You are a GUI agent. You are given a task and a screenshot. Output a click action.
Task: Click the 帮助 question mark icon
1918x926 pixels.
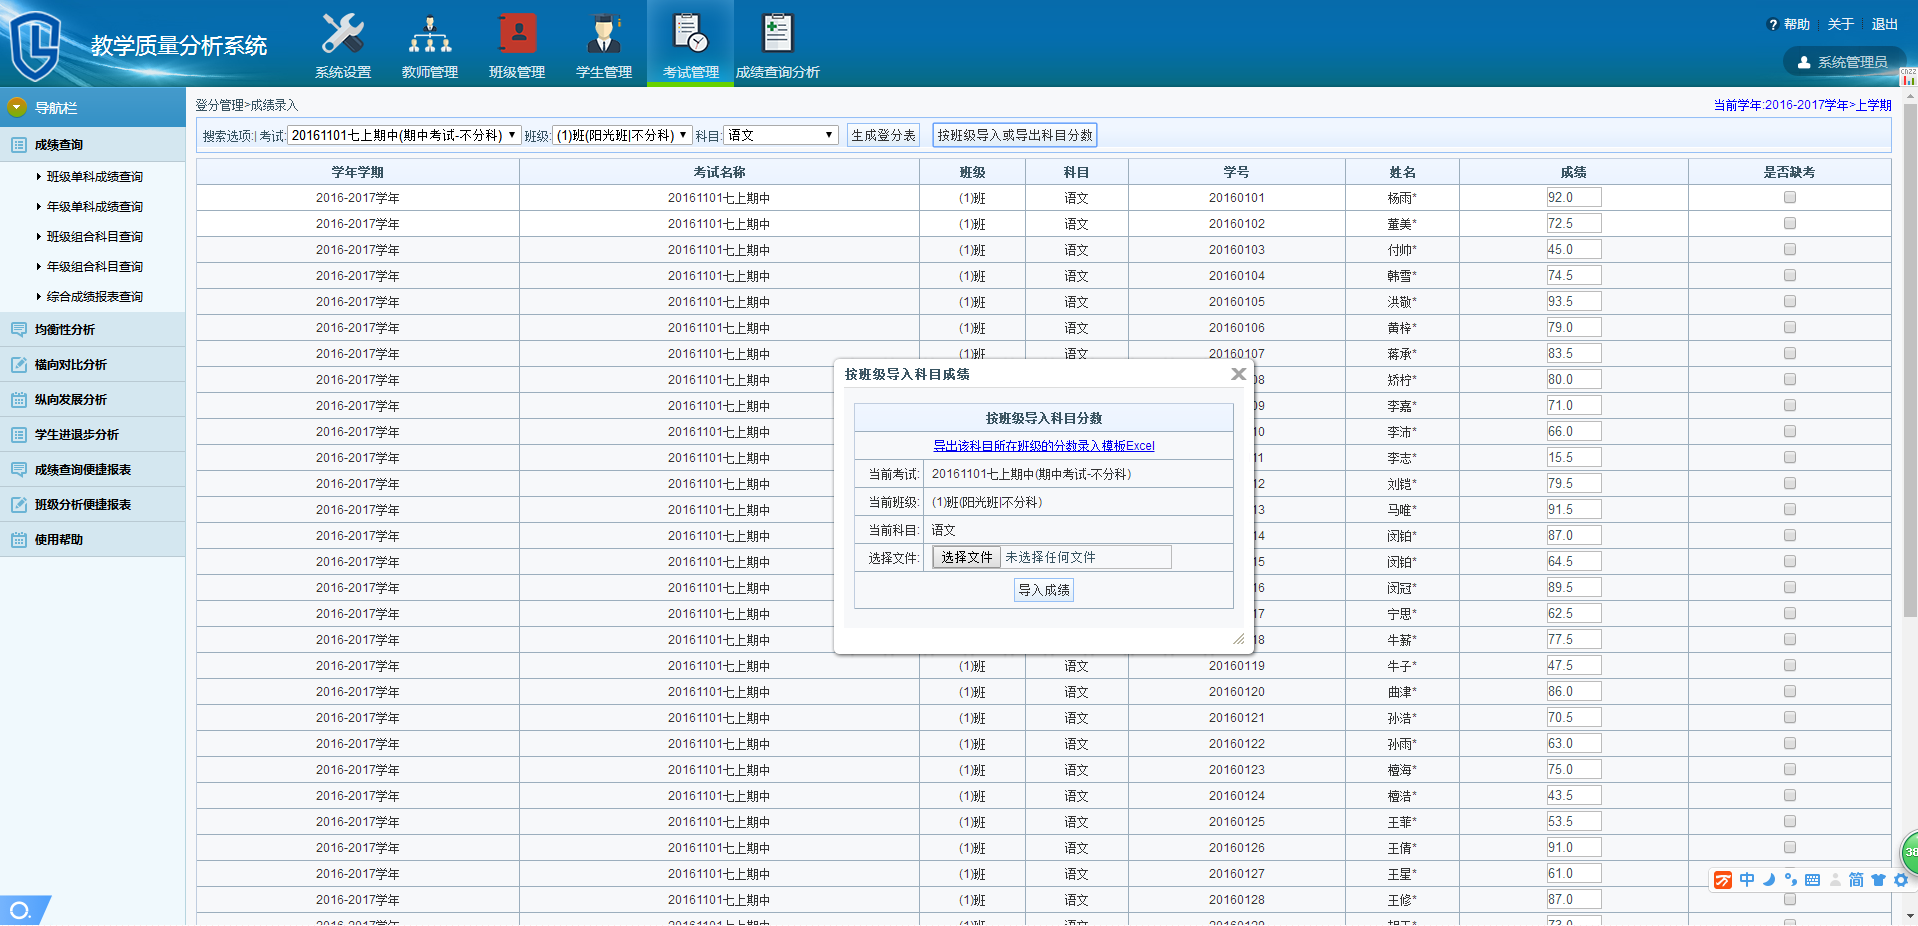[1773, 25]
